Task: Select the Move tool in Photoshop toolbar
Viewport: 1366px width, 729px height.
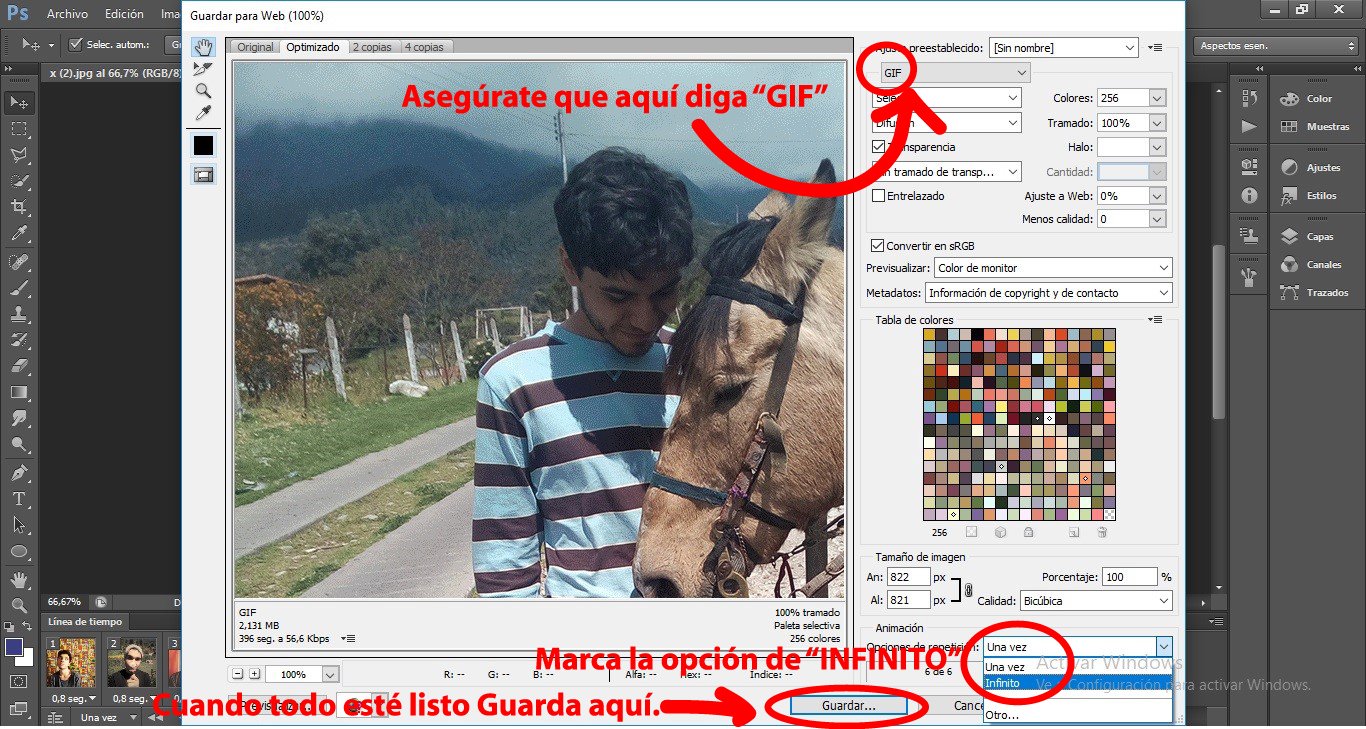Action: 18,102
